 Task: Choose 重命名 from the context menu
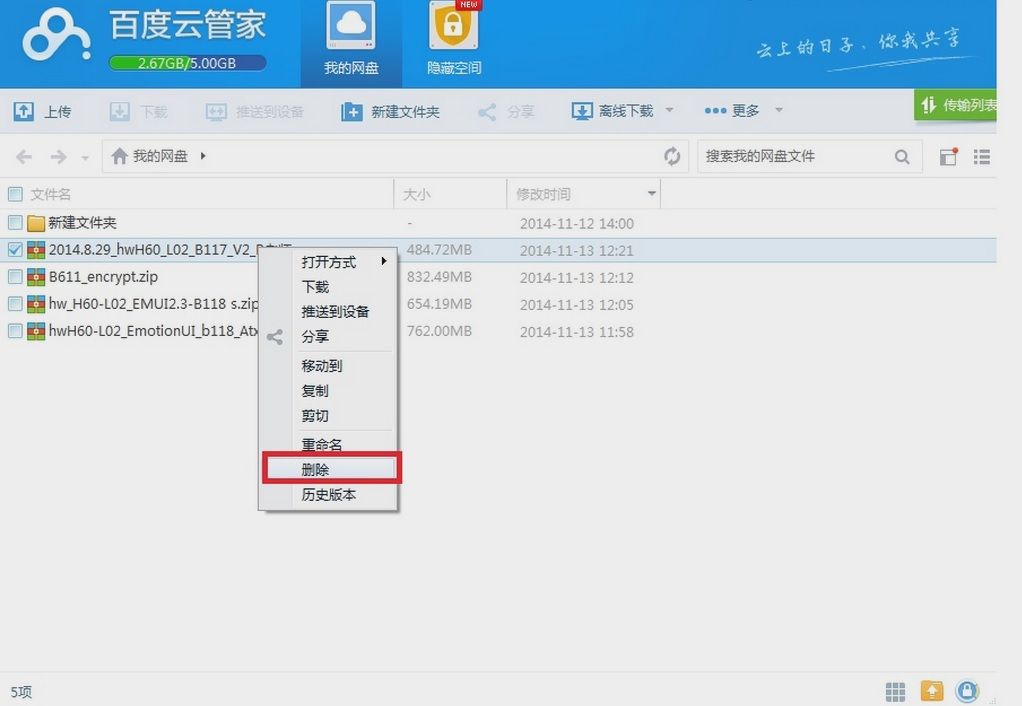[322, 444]
